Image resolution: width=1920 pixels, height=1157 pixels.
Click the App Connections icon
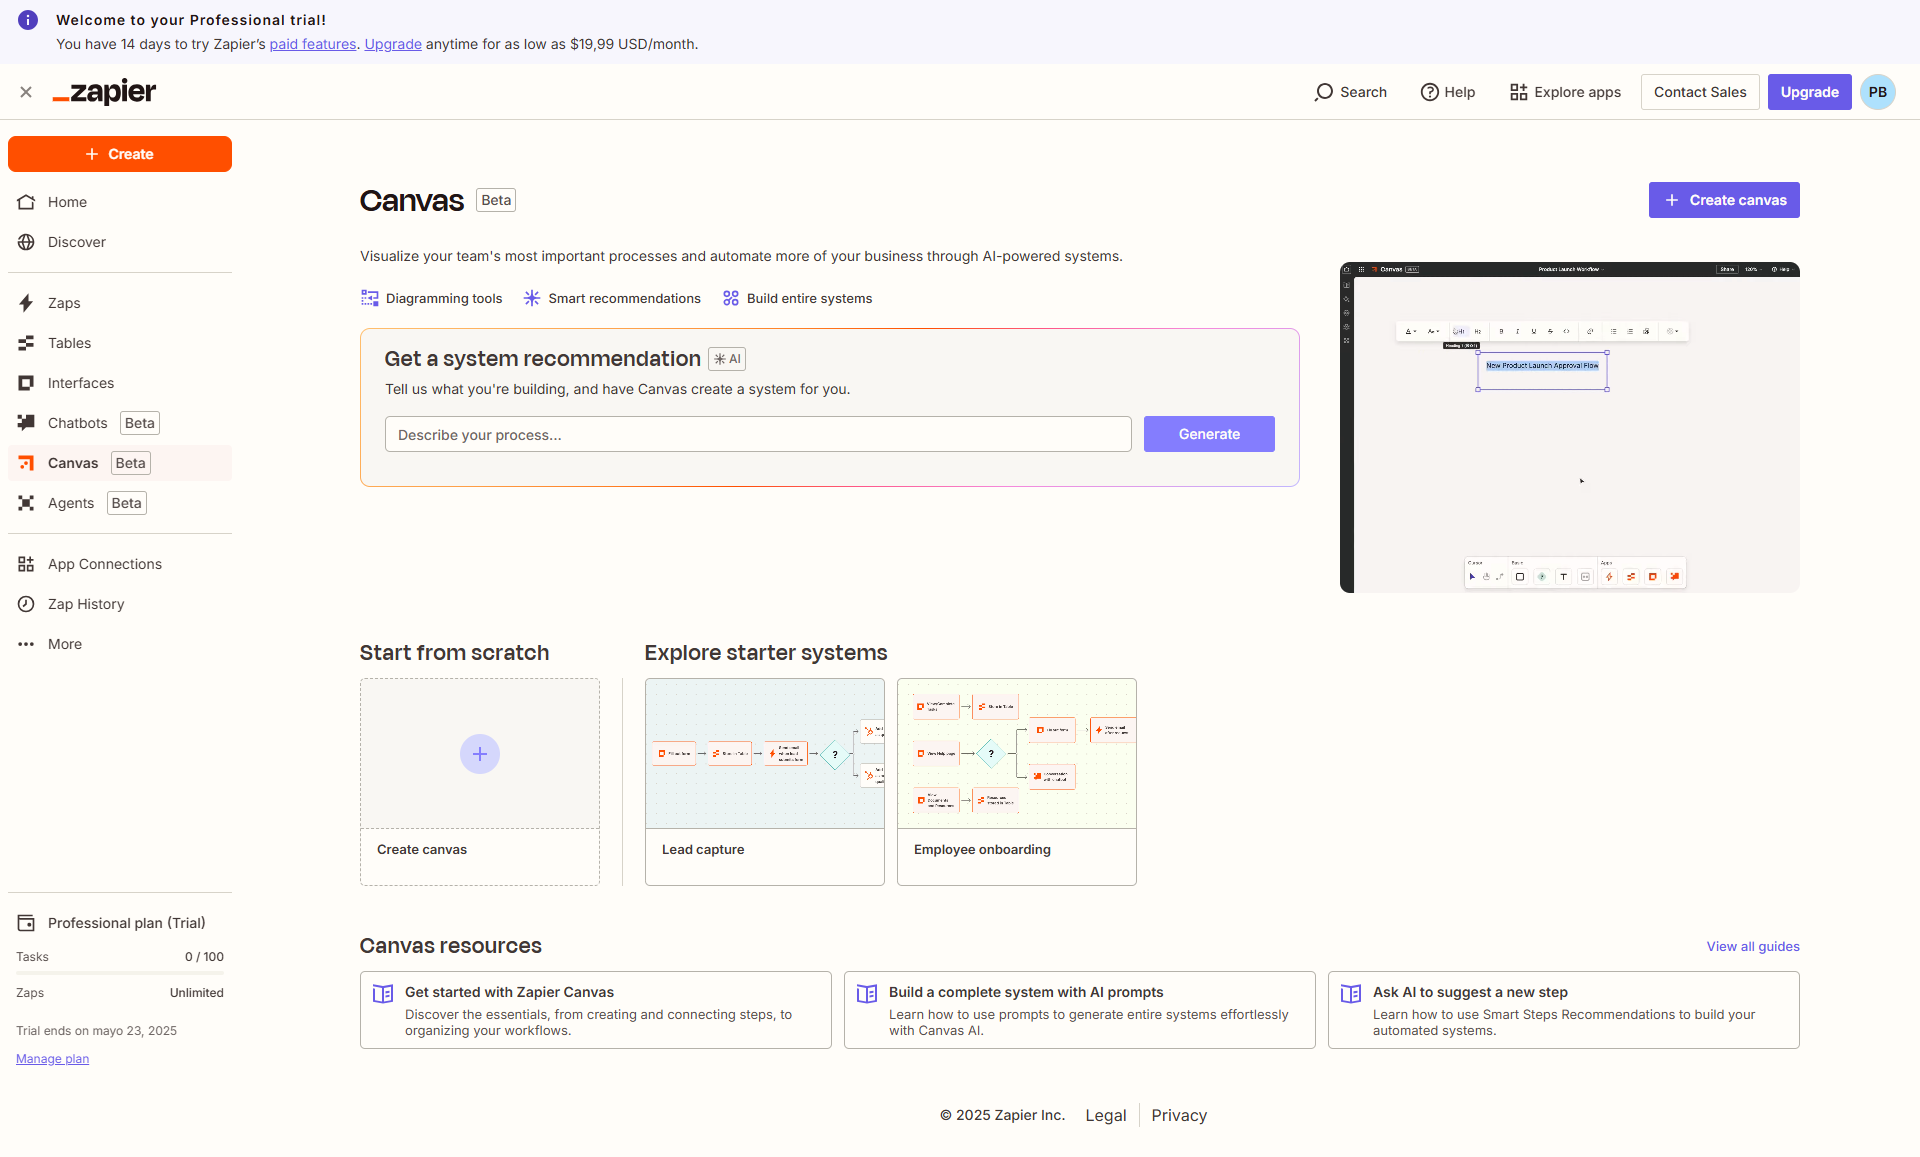click(26, 564)
